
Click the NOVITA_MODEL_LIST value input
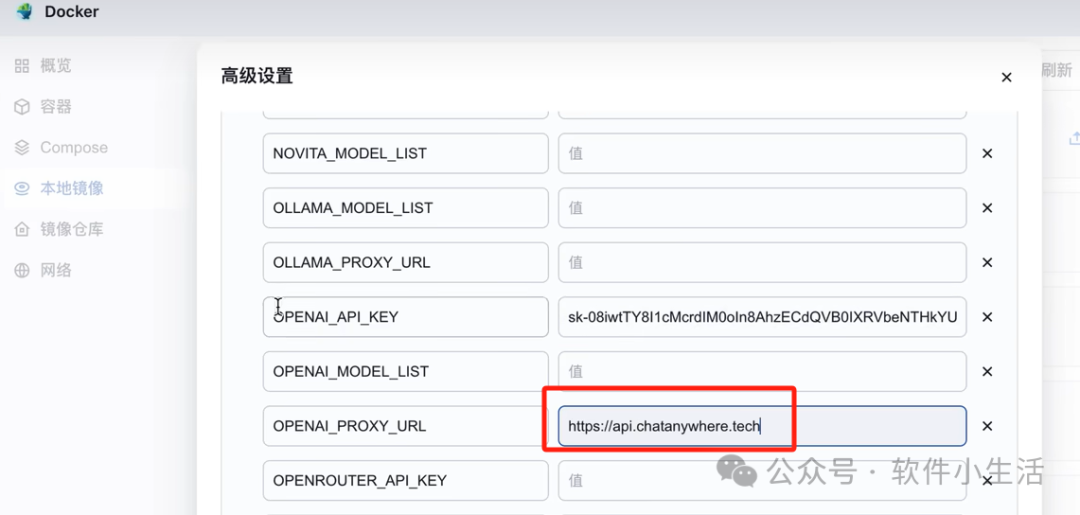[x=762, y=154]
